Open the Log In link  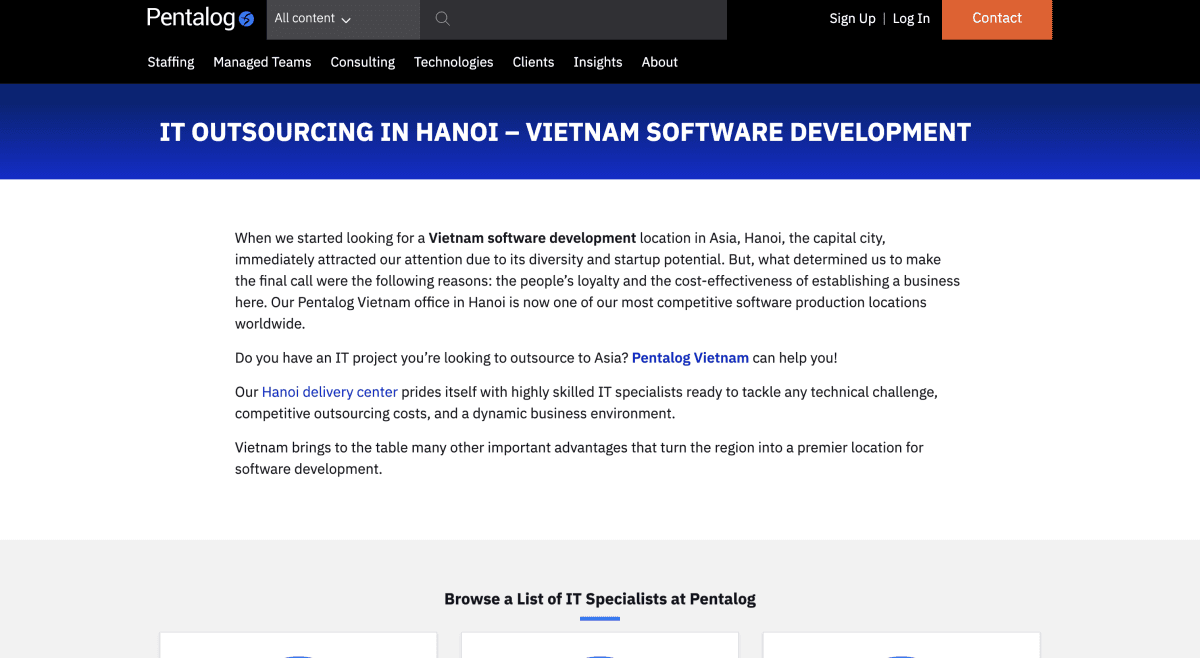coord(911,18)
